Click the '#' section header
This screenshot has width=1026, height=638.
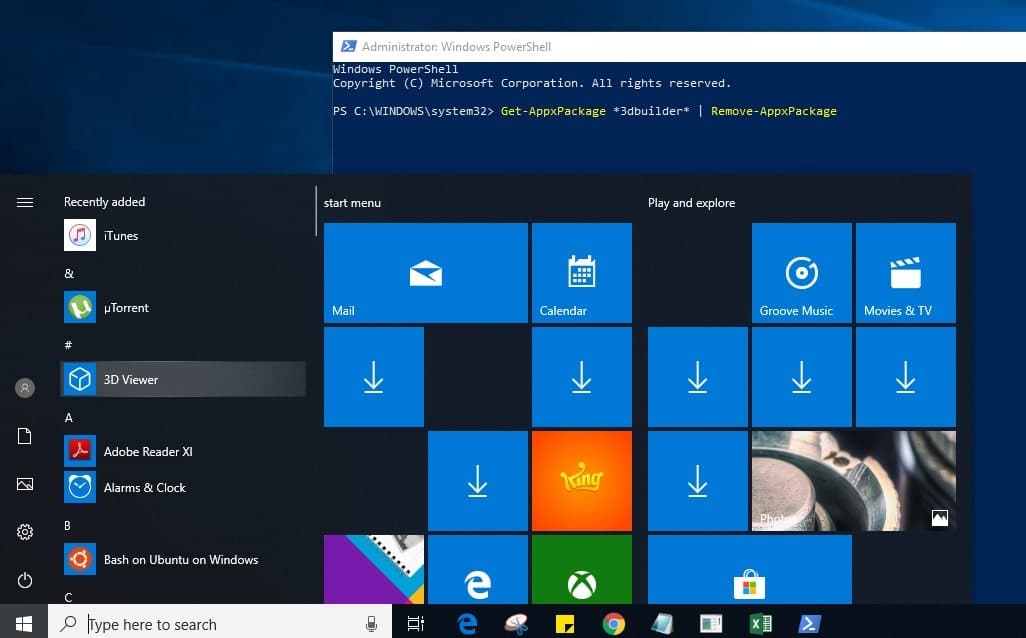coord(68,345)
